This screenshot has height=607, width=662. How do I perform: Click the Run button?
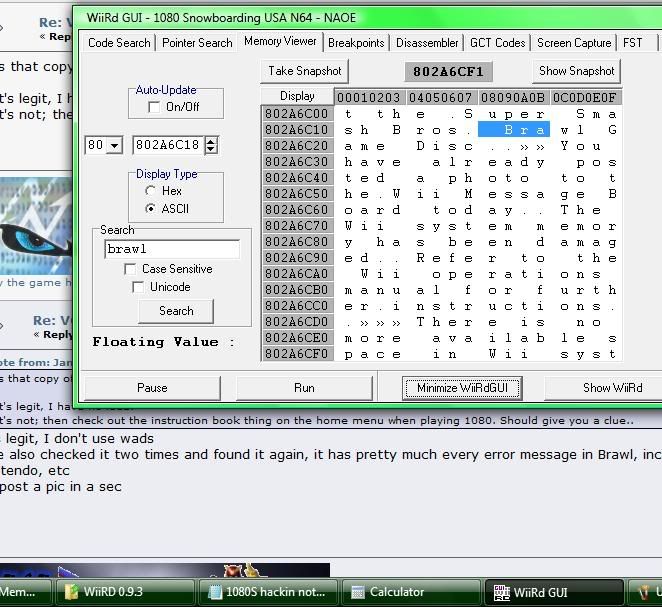pyautogui.click(x=304, y=388)
